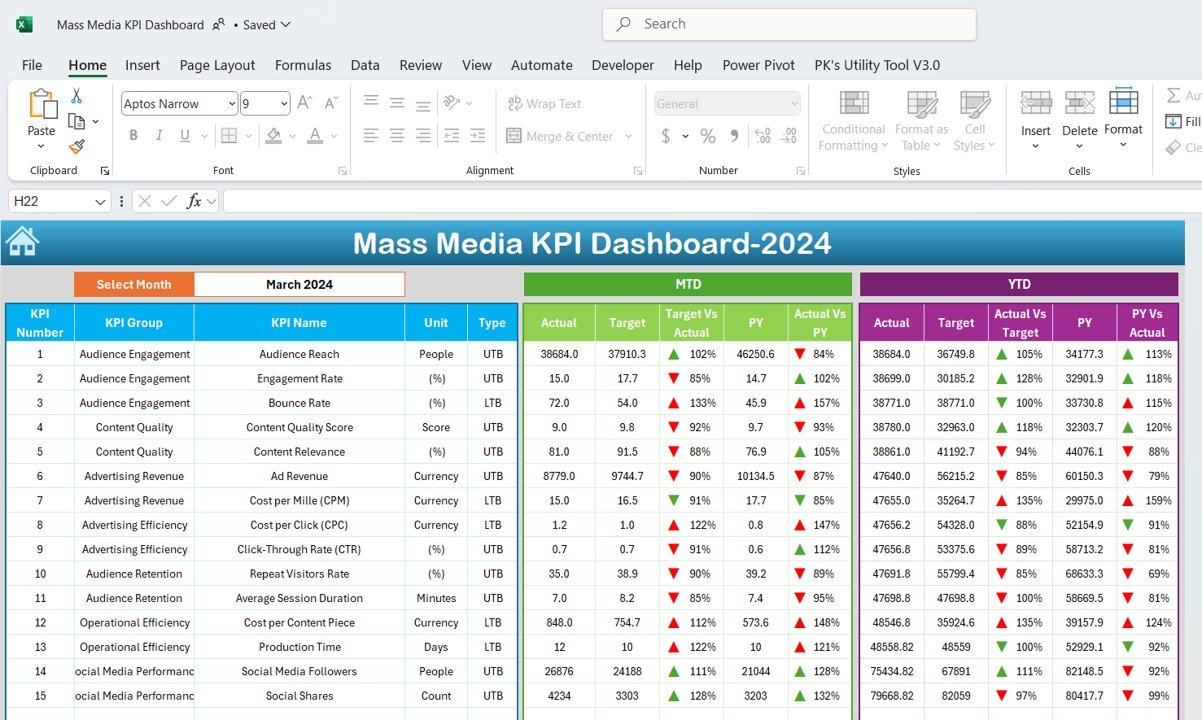The image size is (1202, 720).
Task: Increase decimal places icon
Action: coord(762,136)
